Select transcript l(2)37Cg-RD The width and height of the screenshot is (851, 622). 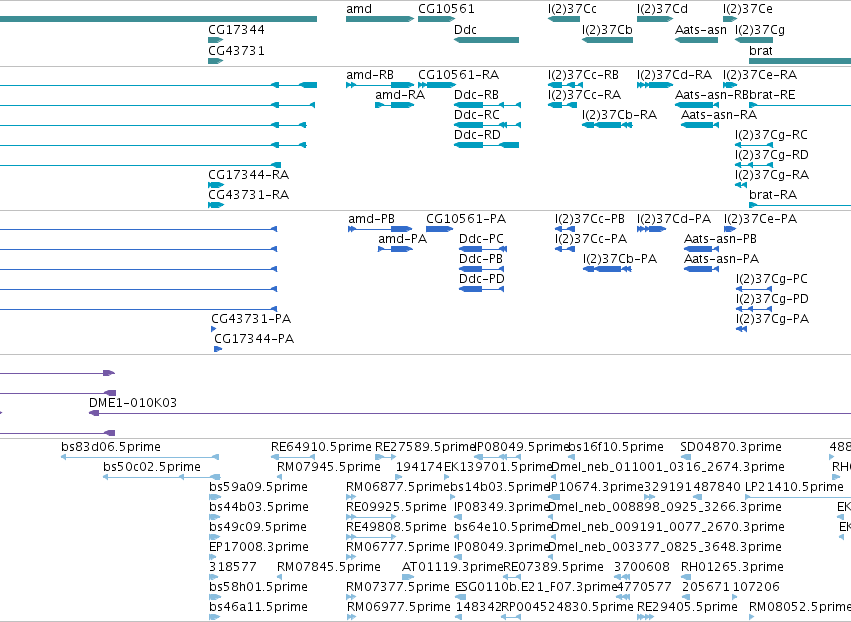(x=772, y=155)
